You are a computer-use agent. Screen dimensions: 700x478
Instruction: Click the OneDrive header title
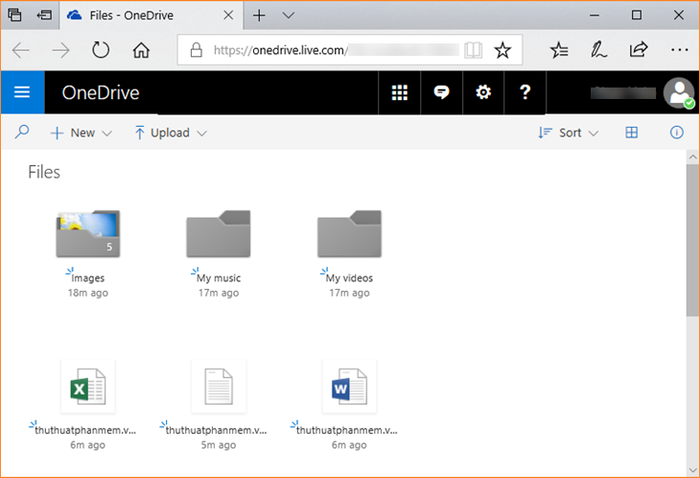pos(100,92)
